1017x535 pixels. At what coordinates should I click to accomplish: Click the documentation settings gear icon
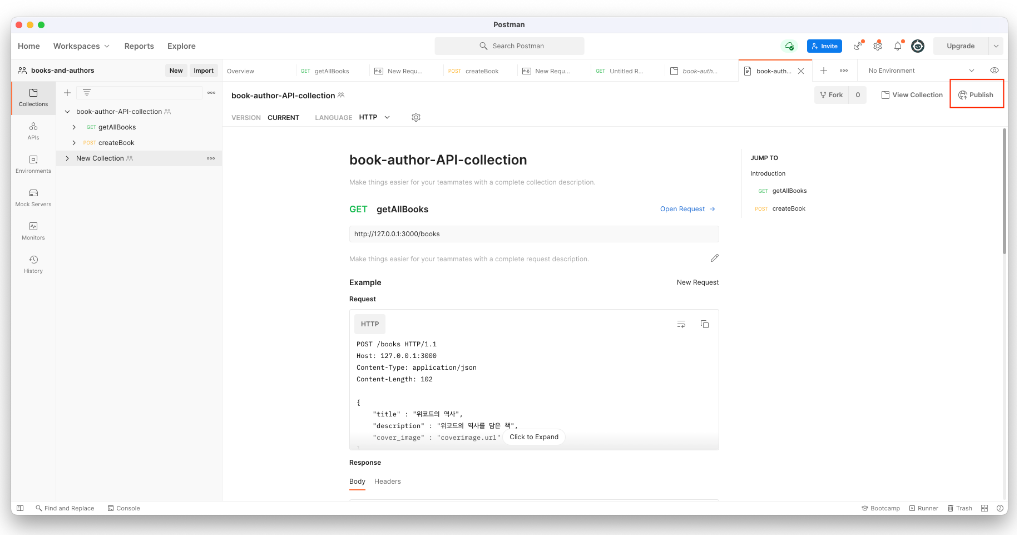[416, 117]
